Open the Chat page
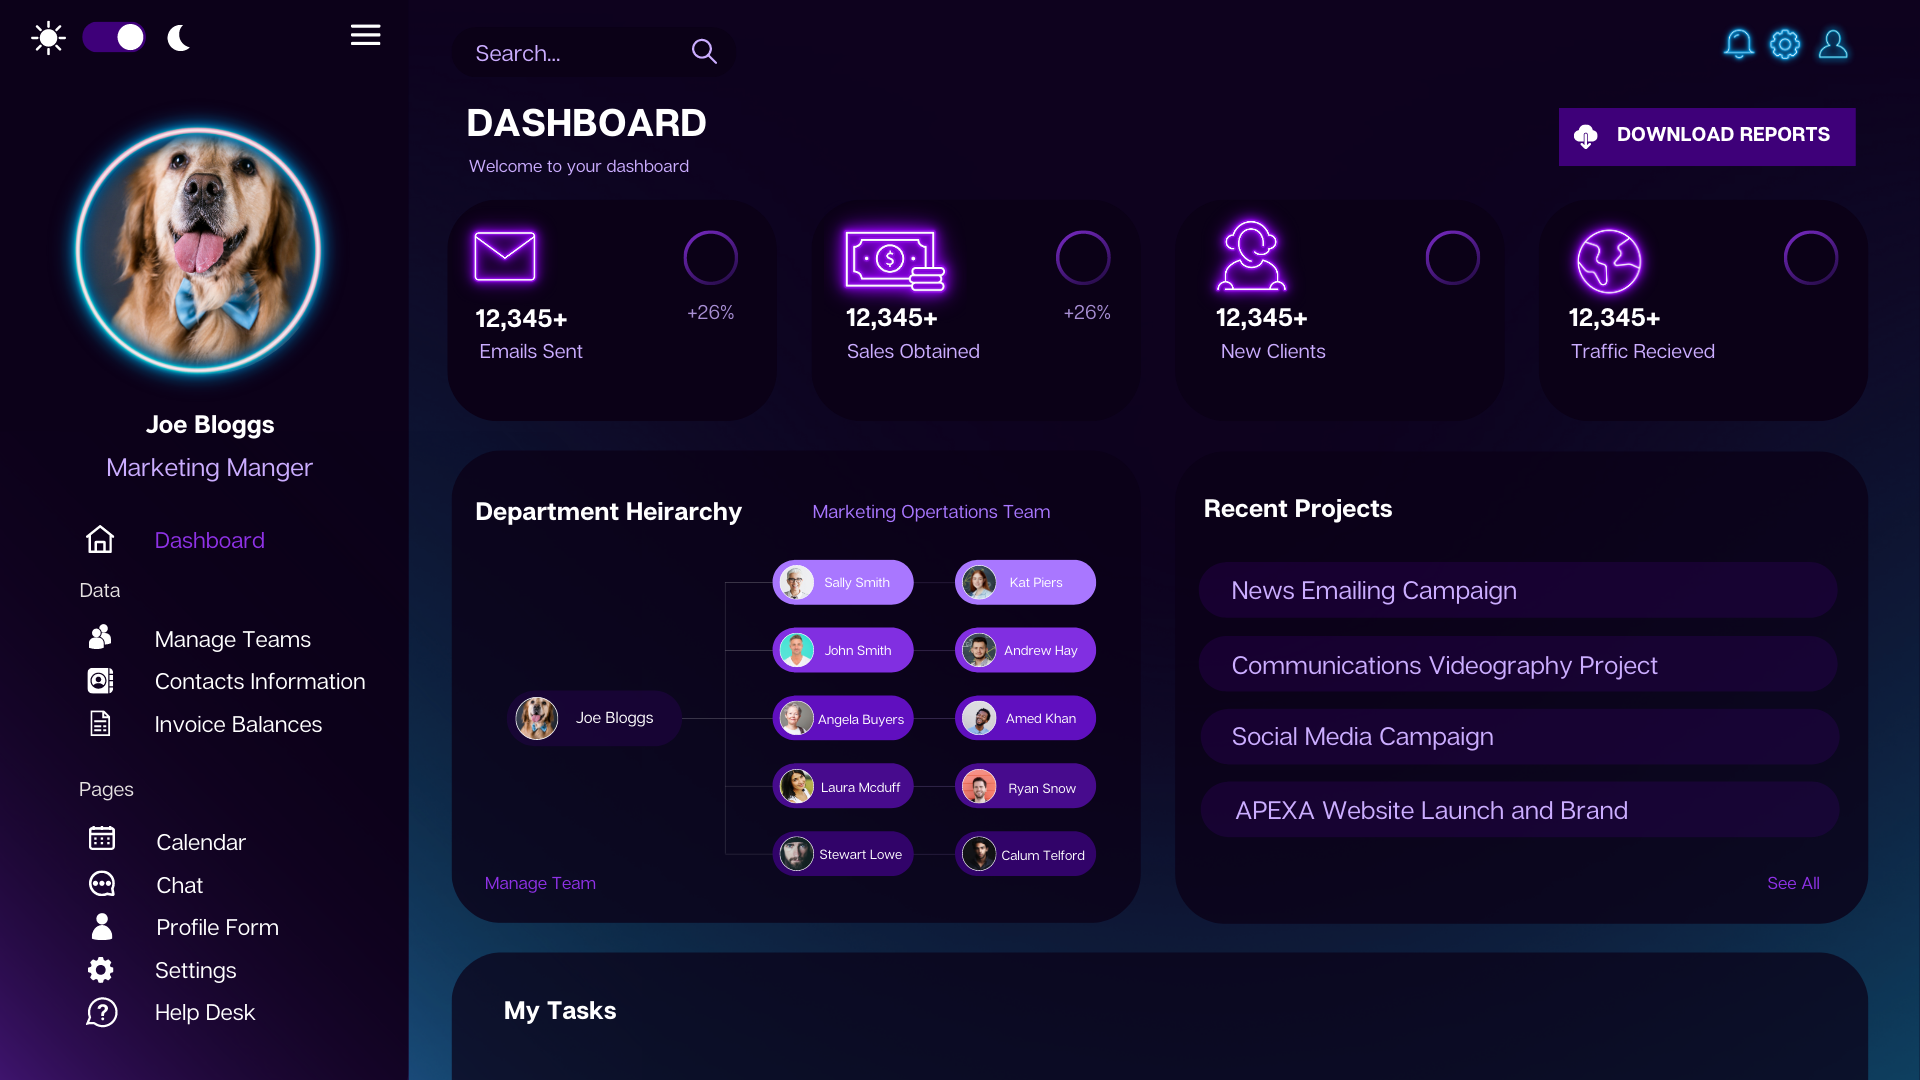 (180, 886)
